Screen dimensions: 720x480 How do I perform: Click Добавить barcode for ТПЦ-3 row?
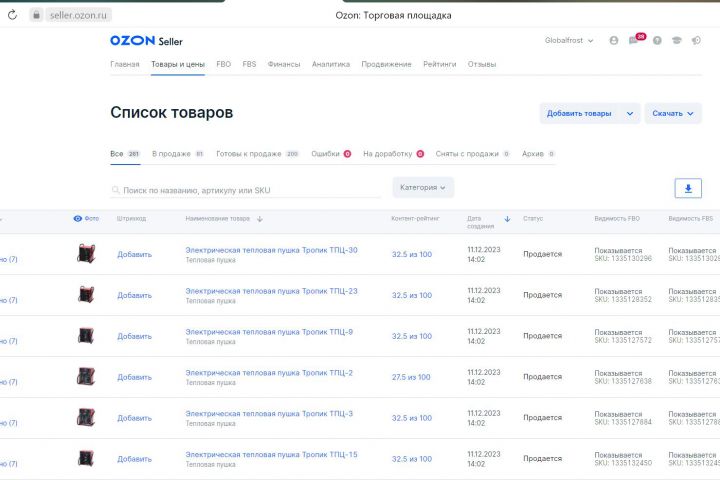pos(134,418)
